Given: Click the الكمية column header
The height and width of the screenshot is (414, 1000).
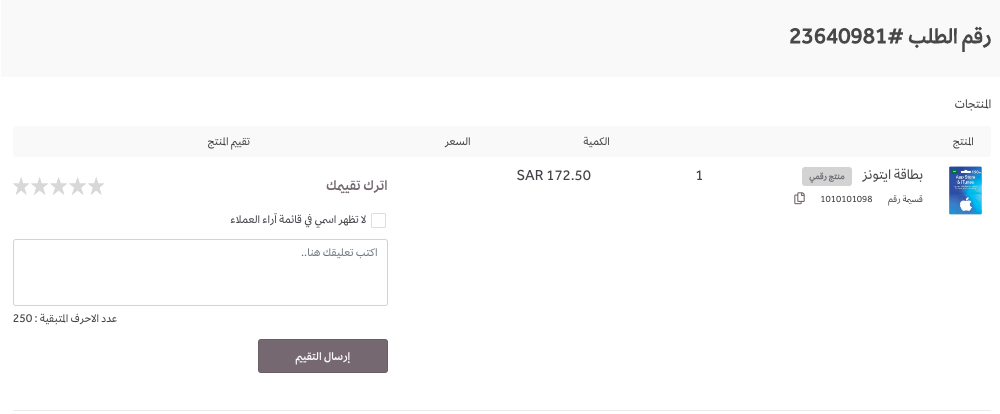Looking at the screenshot, I should coord(596,142).
